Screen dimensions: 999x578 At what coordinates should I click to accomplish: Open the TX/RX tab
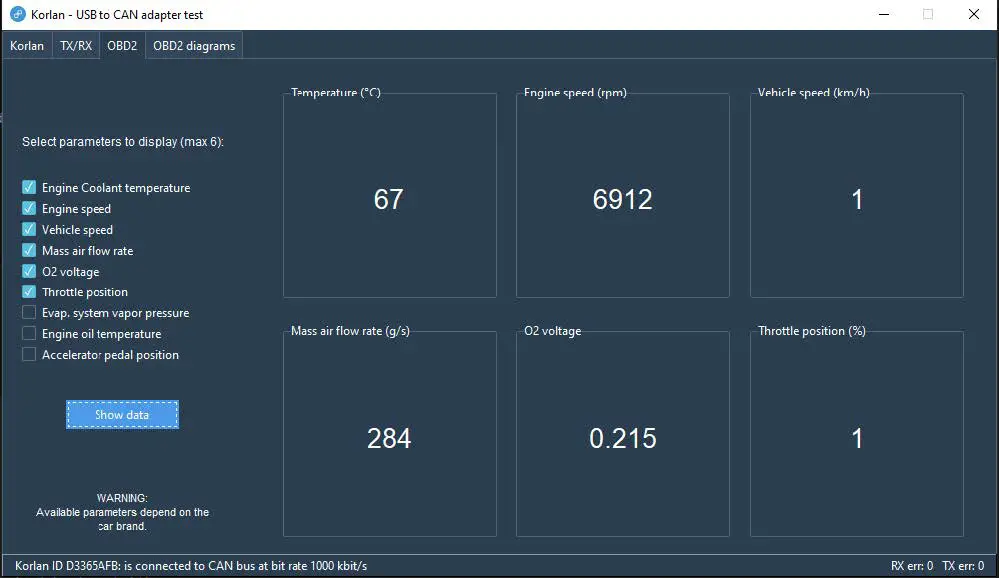click(75, 46)
